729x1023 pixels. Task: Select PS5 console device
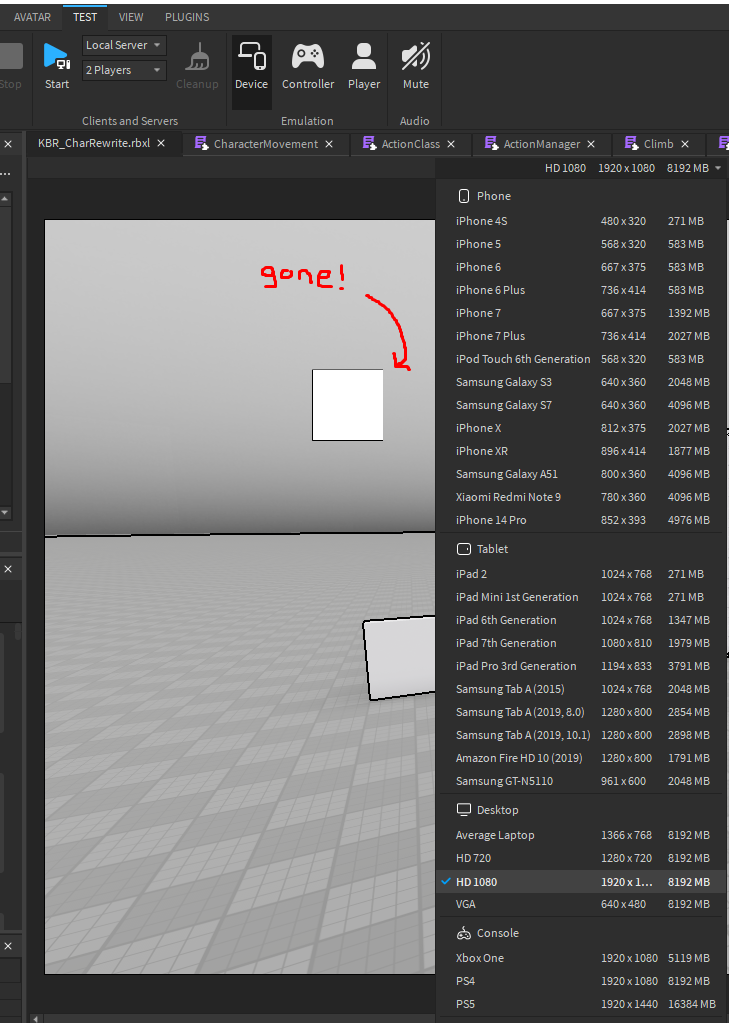tap(582, 1003)
